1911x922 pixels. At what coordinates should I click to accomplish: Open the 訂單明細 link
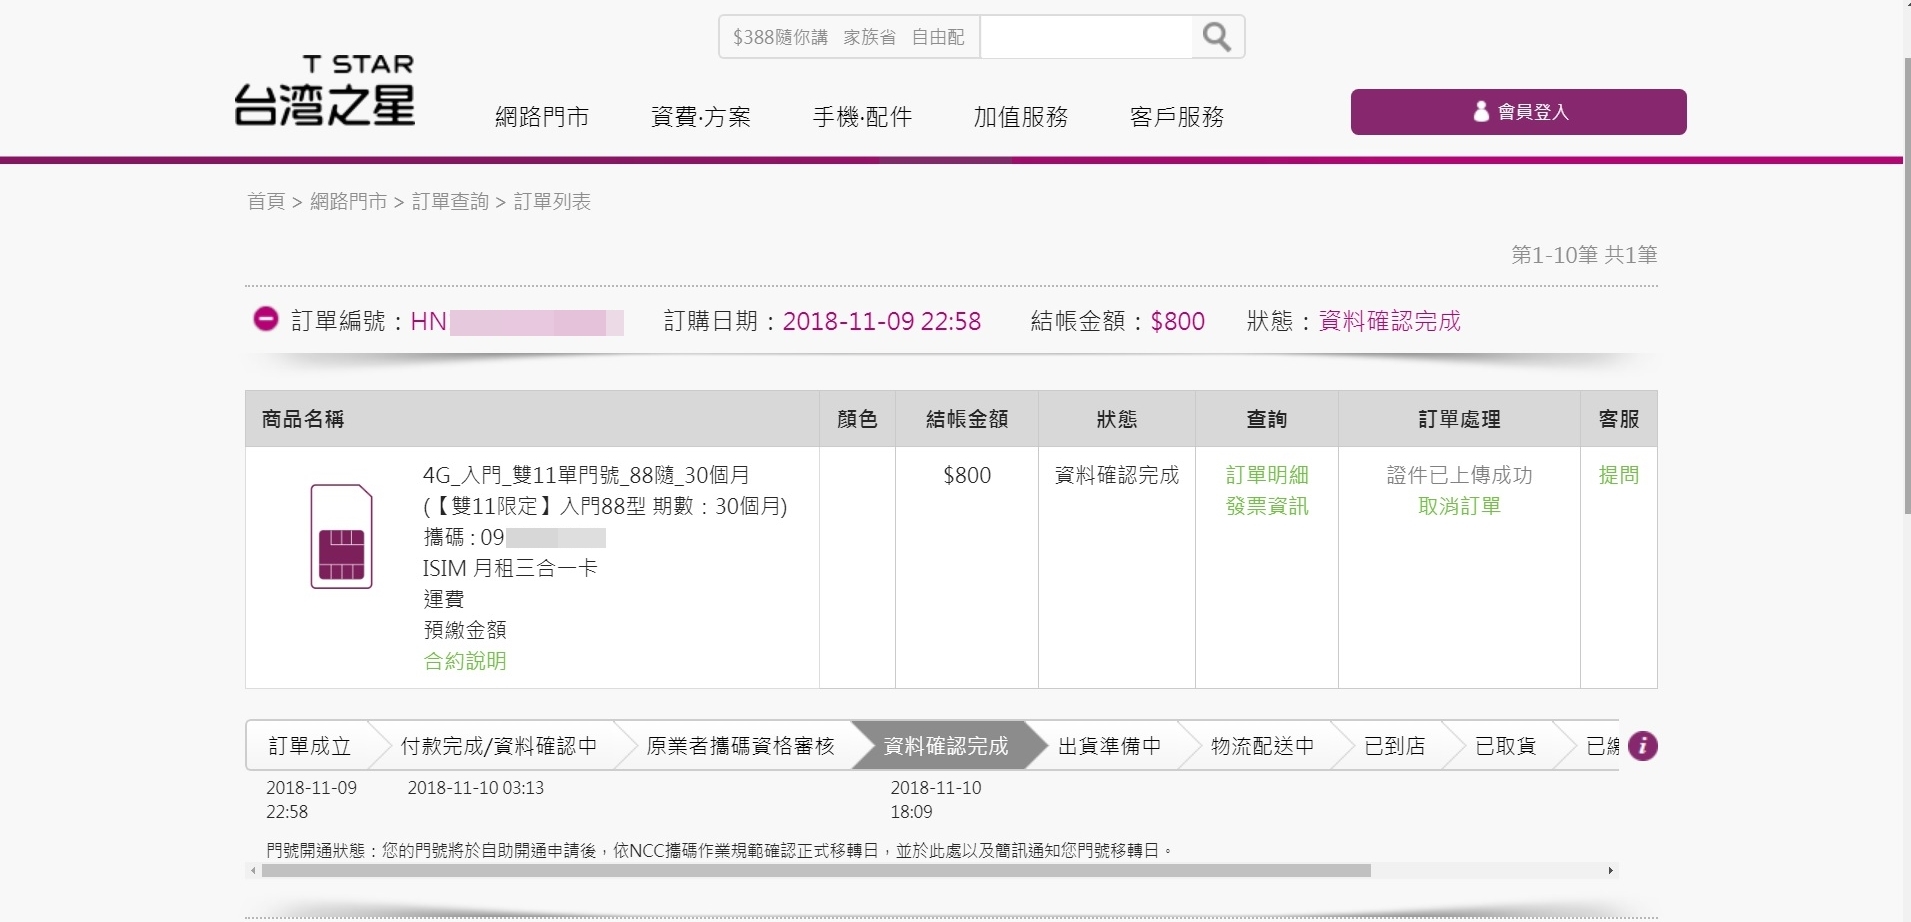tap(1267, 475)
